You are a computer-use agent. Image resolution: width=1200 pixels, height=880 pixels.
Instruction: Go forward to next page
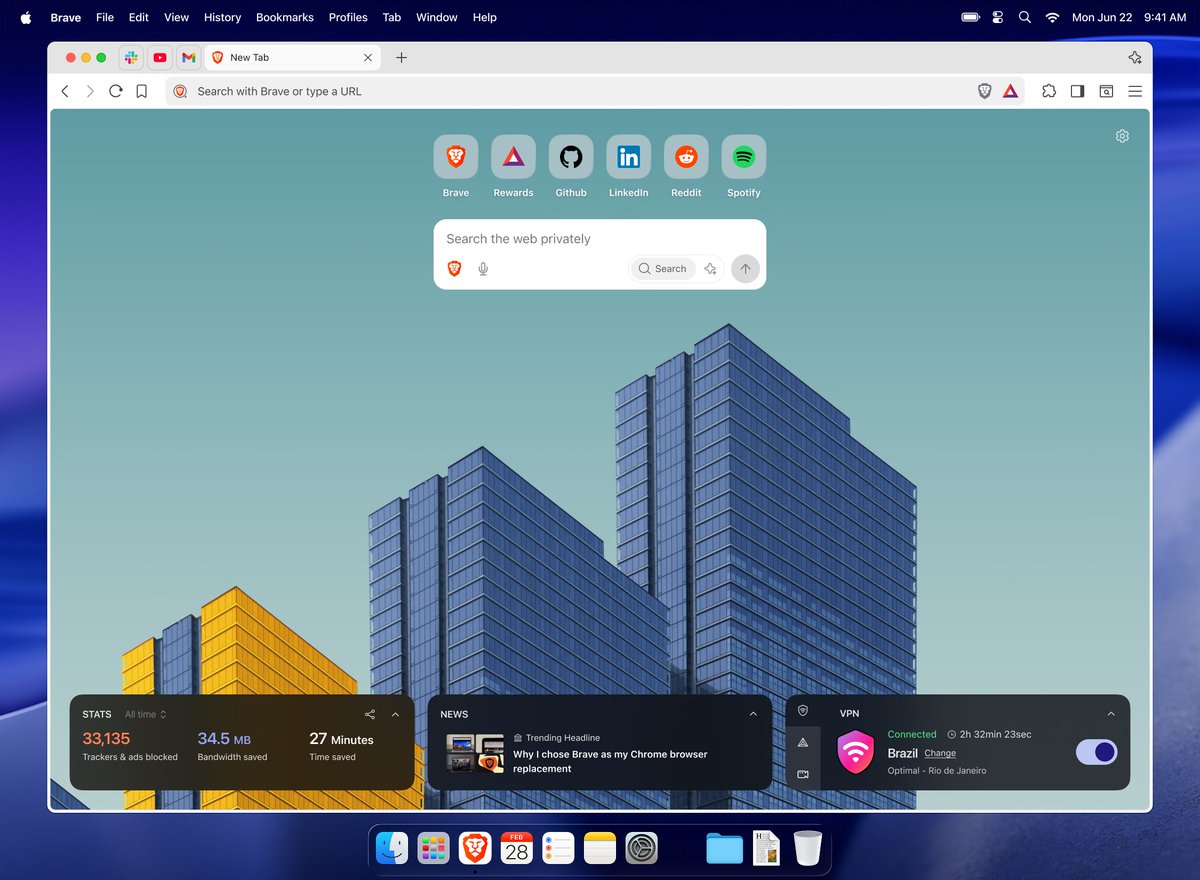coord(90,91)
